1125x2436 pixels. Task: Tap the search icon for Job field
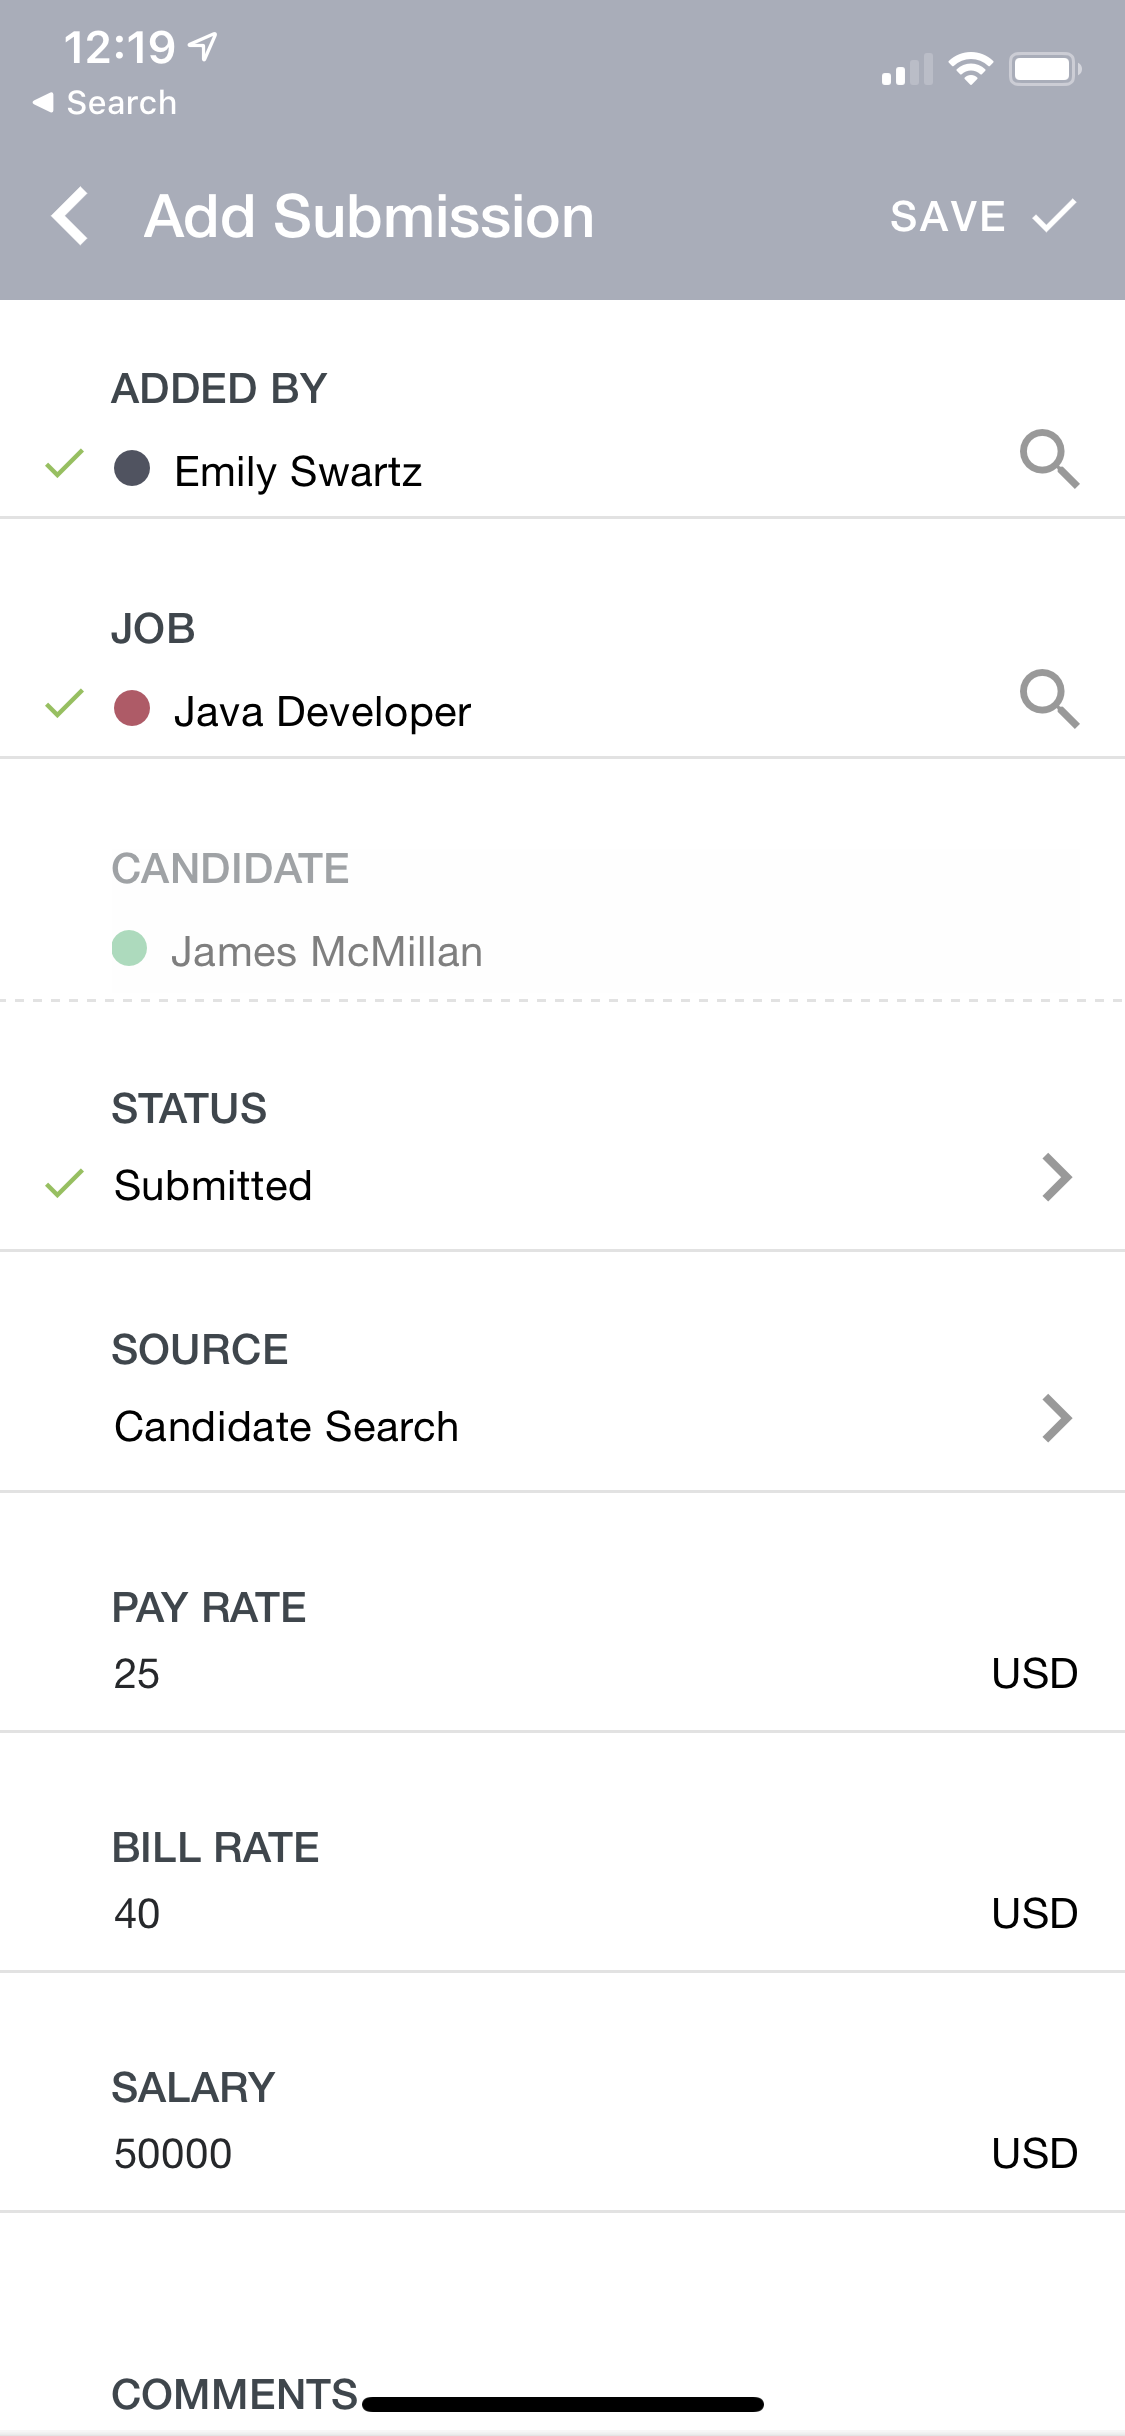pyautogui.click(x=1049, y=699)
